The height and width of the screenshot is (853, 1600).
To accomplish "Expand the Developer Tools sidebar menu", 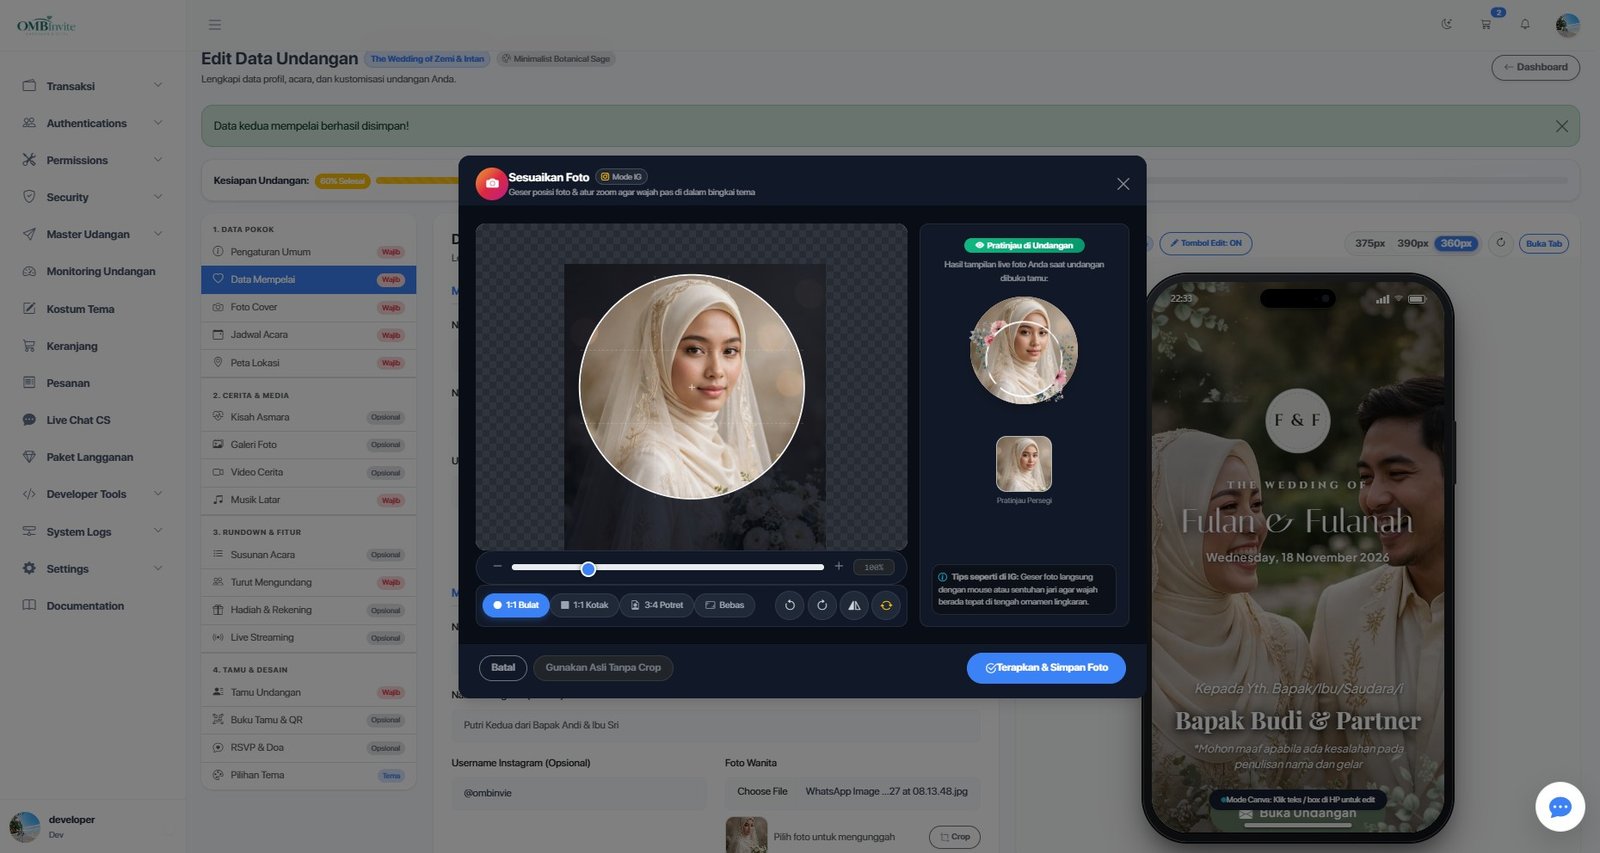I will 93,494.
